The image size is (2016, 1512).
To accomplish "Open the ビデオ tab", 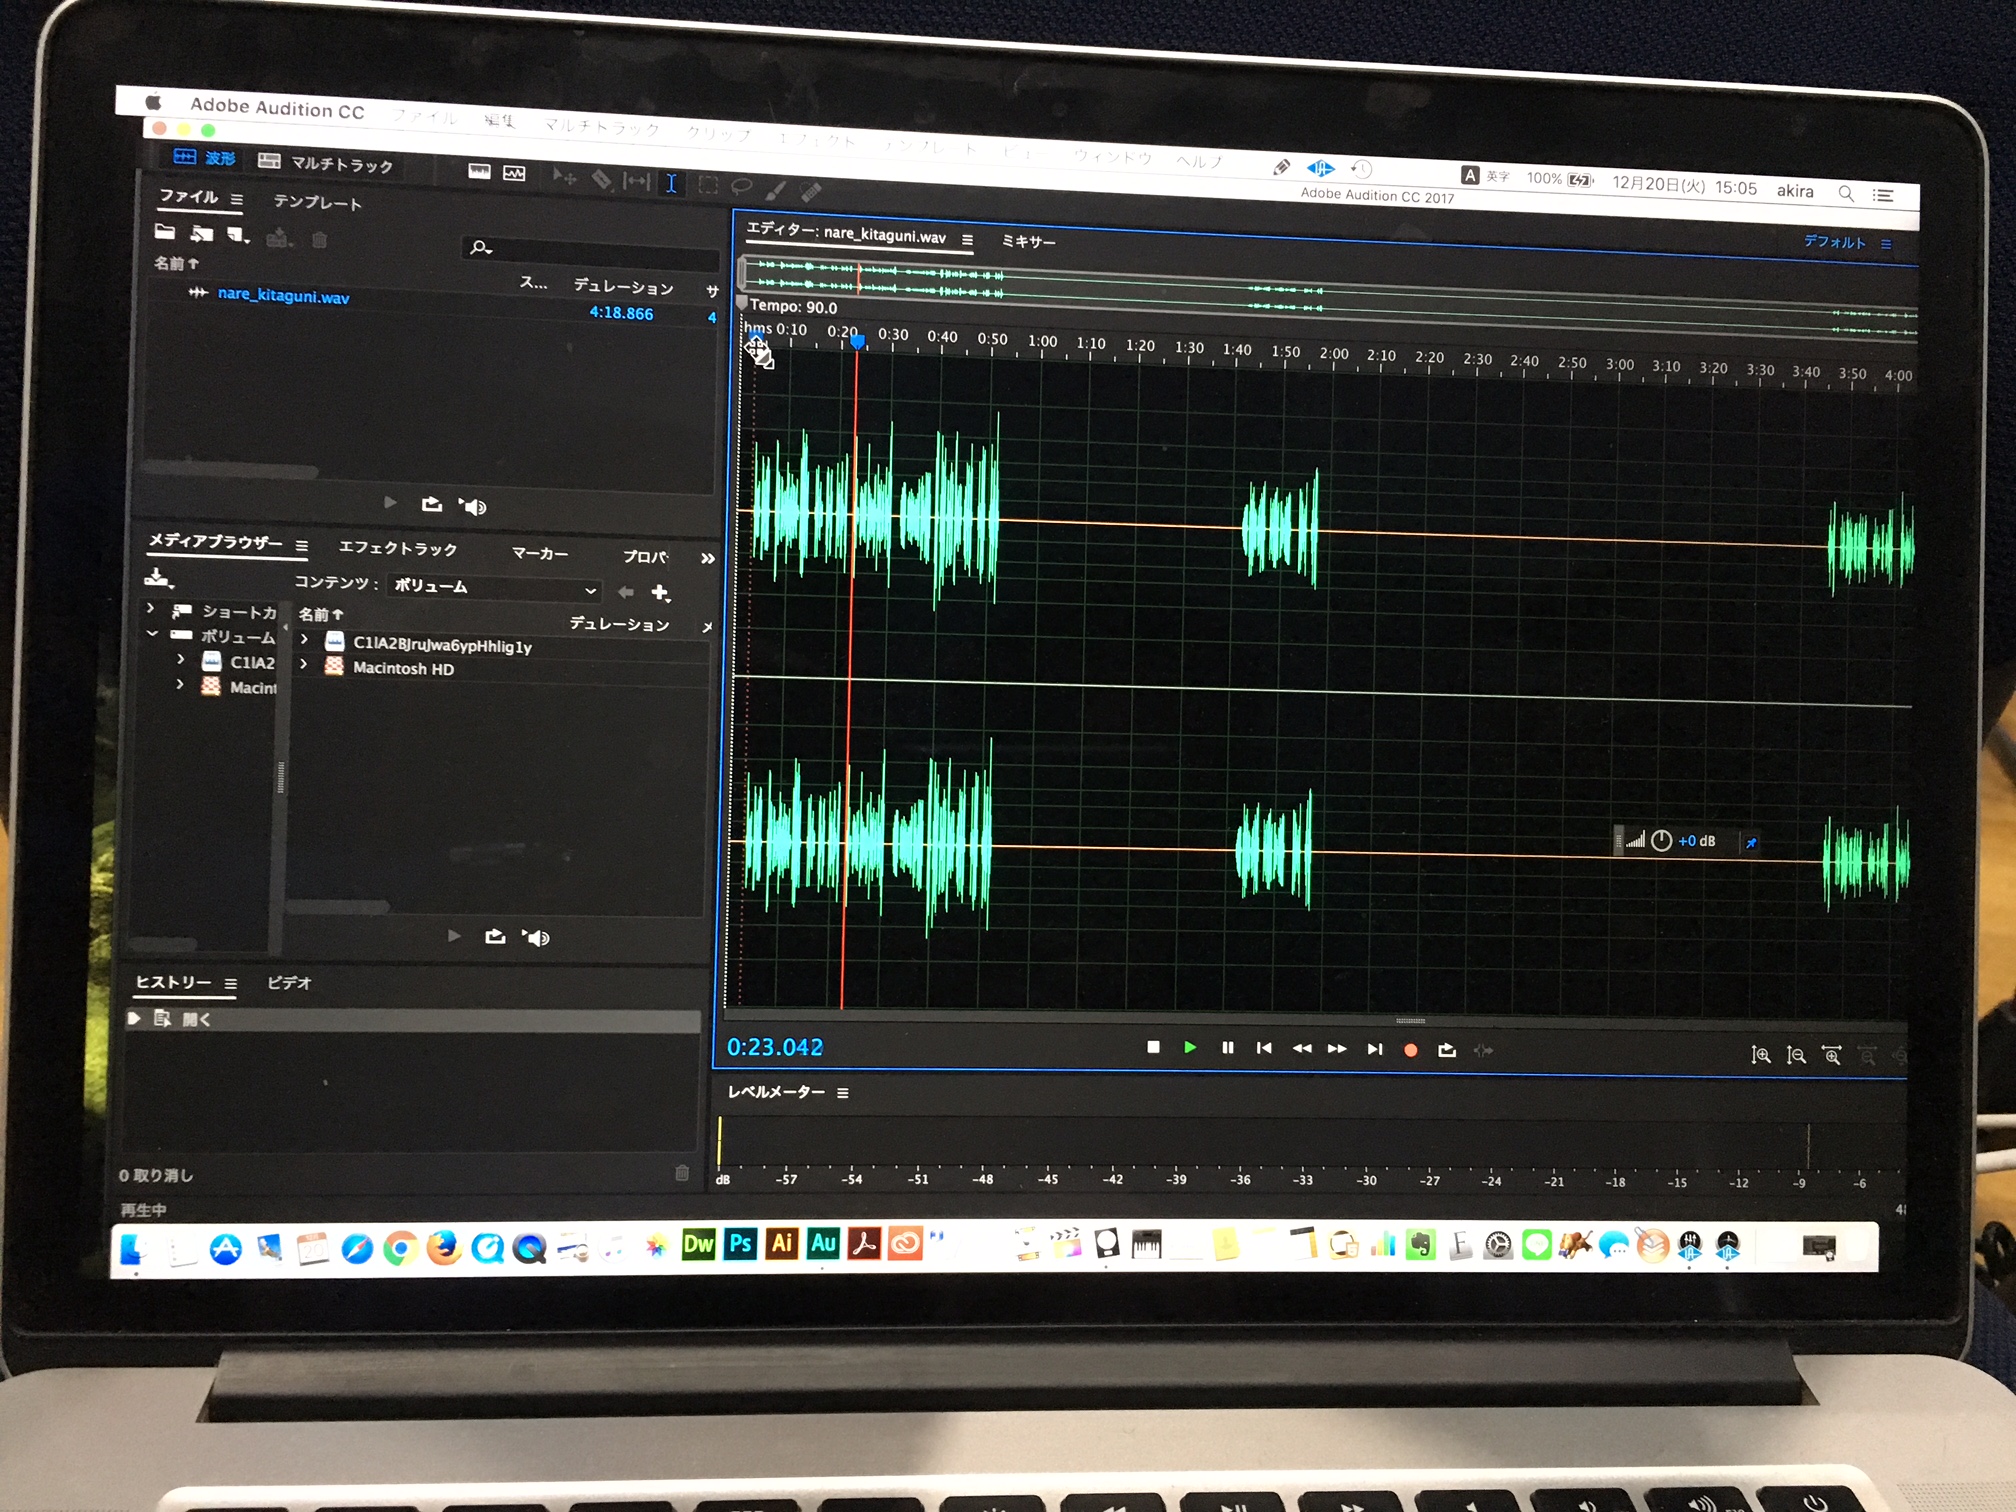I will pos(289,983).
